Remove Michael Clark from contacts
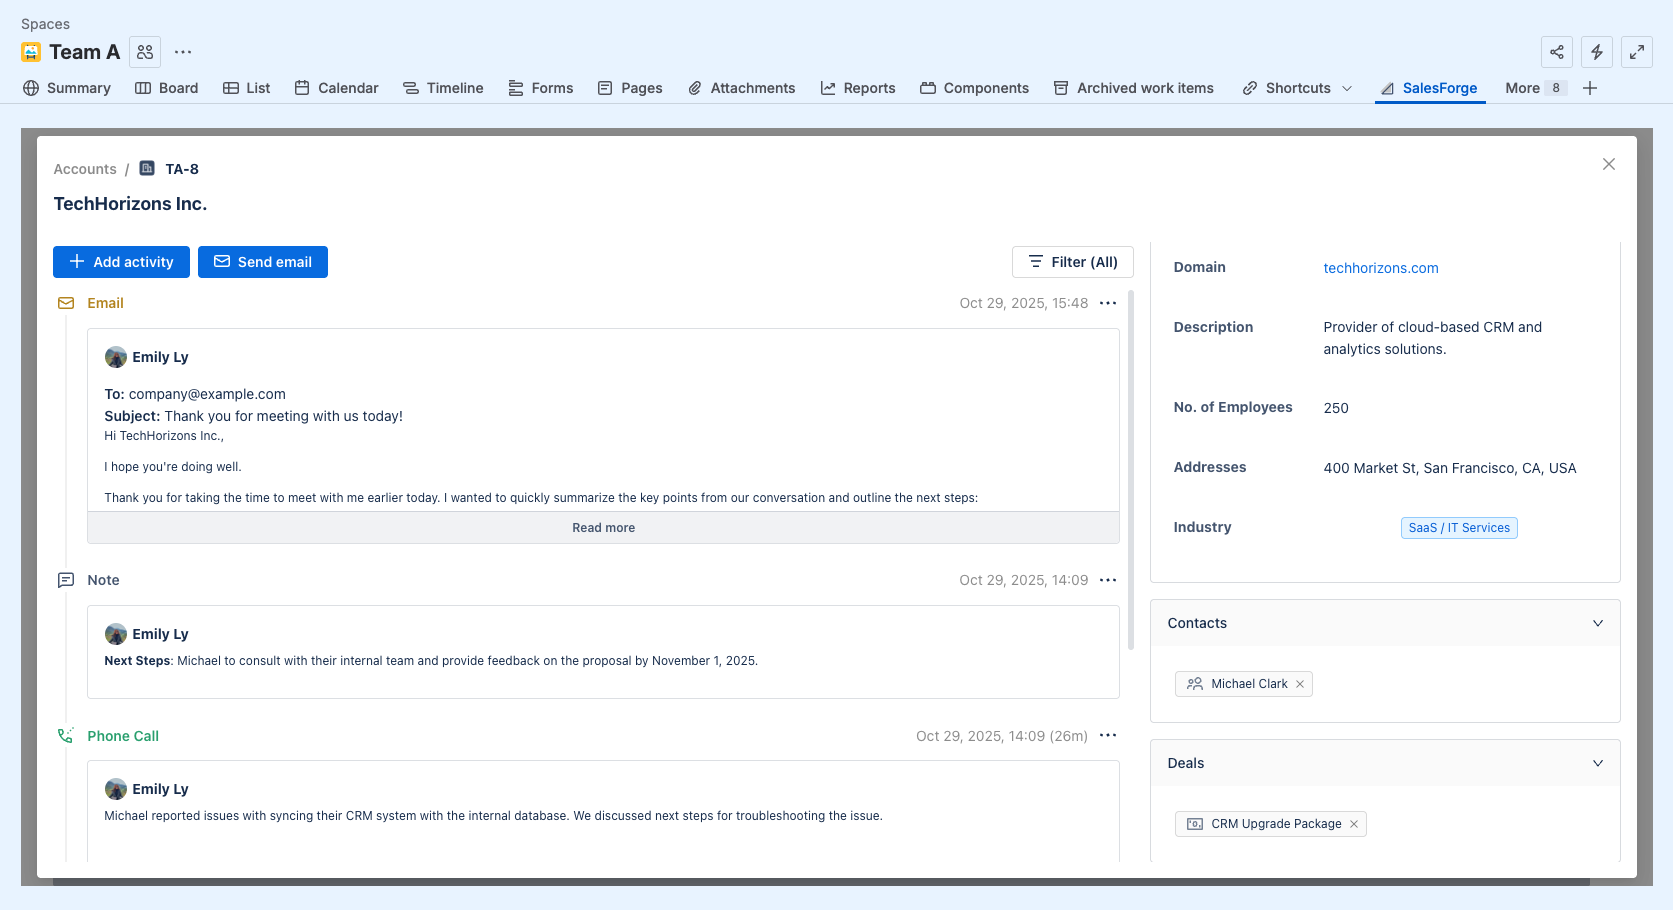 point(1300,684)
